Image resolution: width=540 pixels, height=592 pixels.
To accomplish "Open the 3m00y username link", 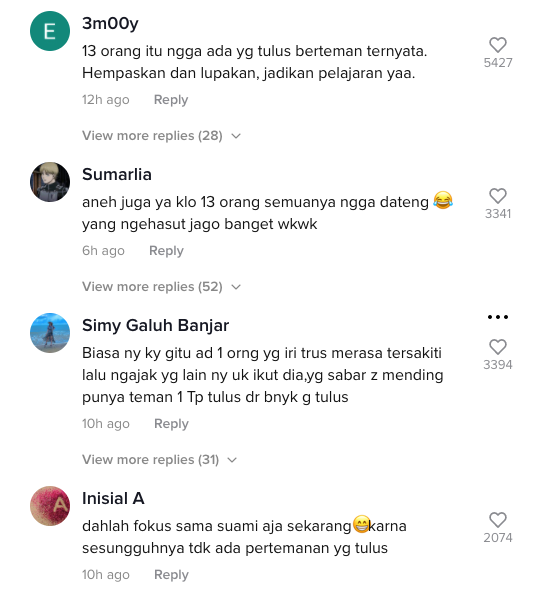I will (110, 23).
